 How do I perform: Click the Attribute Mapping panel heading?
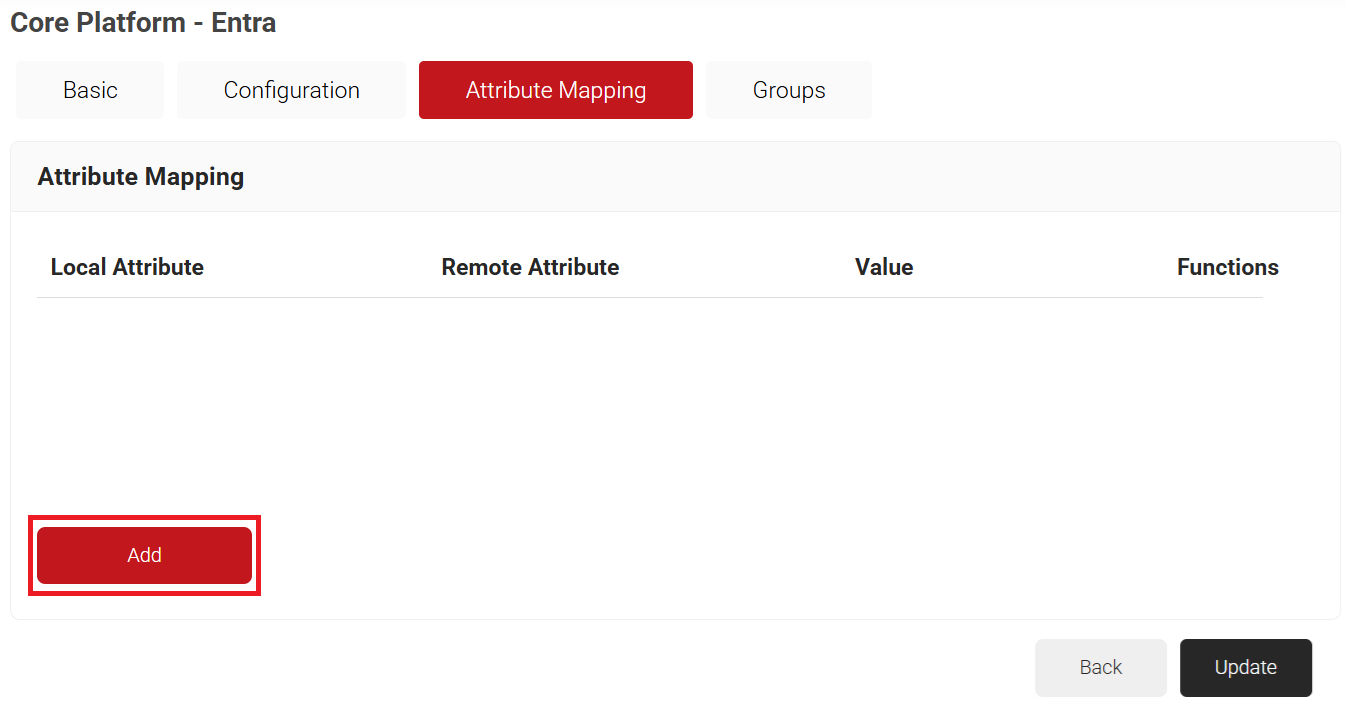pyautogui.click(x=141, y=177)
